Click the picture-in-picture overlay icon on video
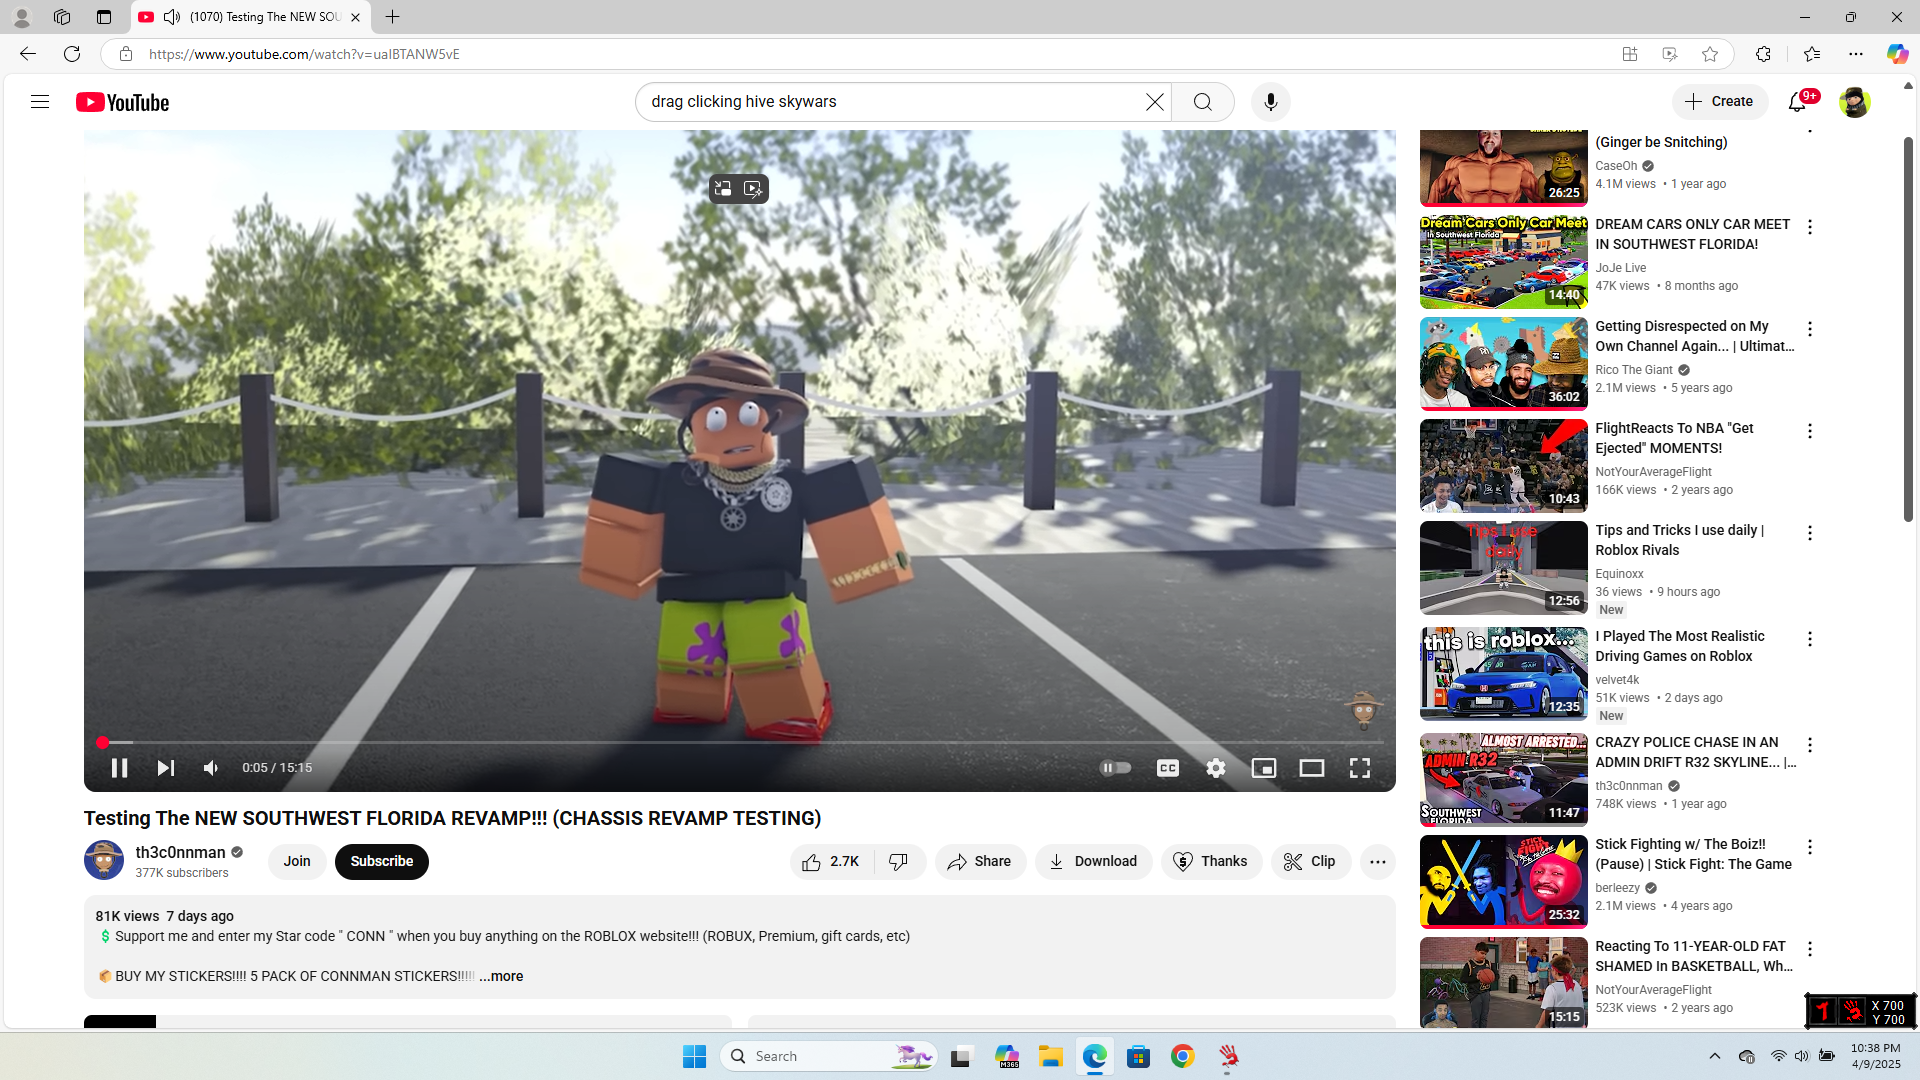The image size is (1920, 1080). click(x=723, y=189)
